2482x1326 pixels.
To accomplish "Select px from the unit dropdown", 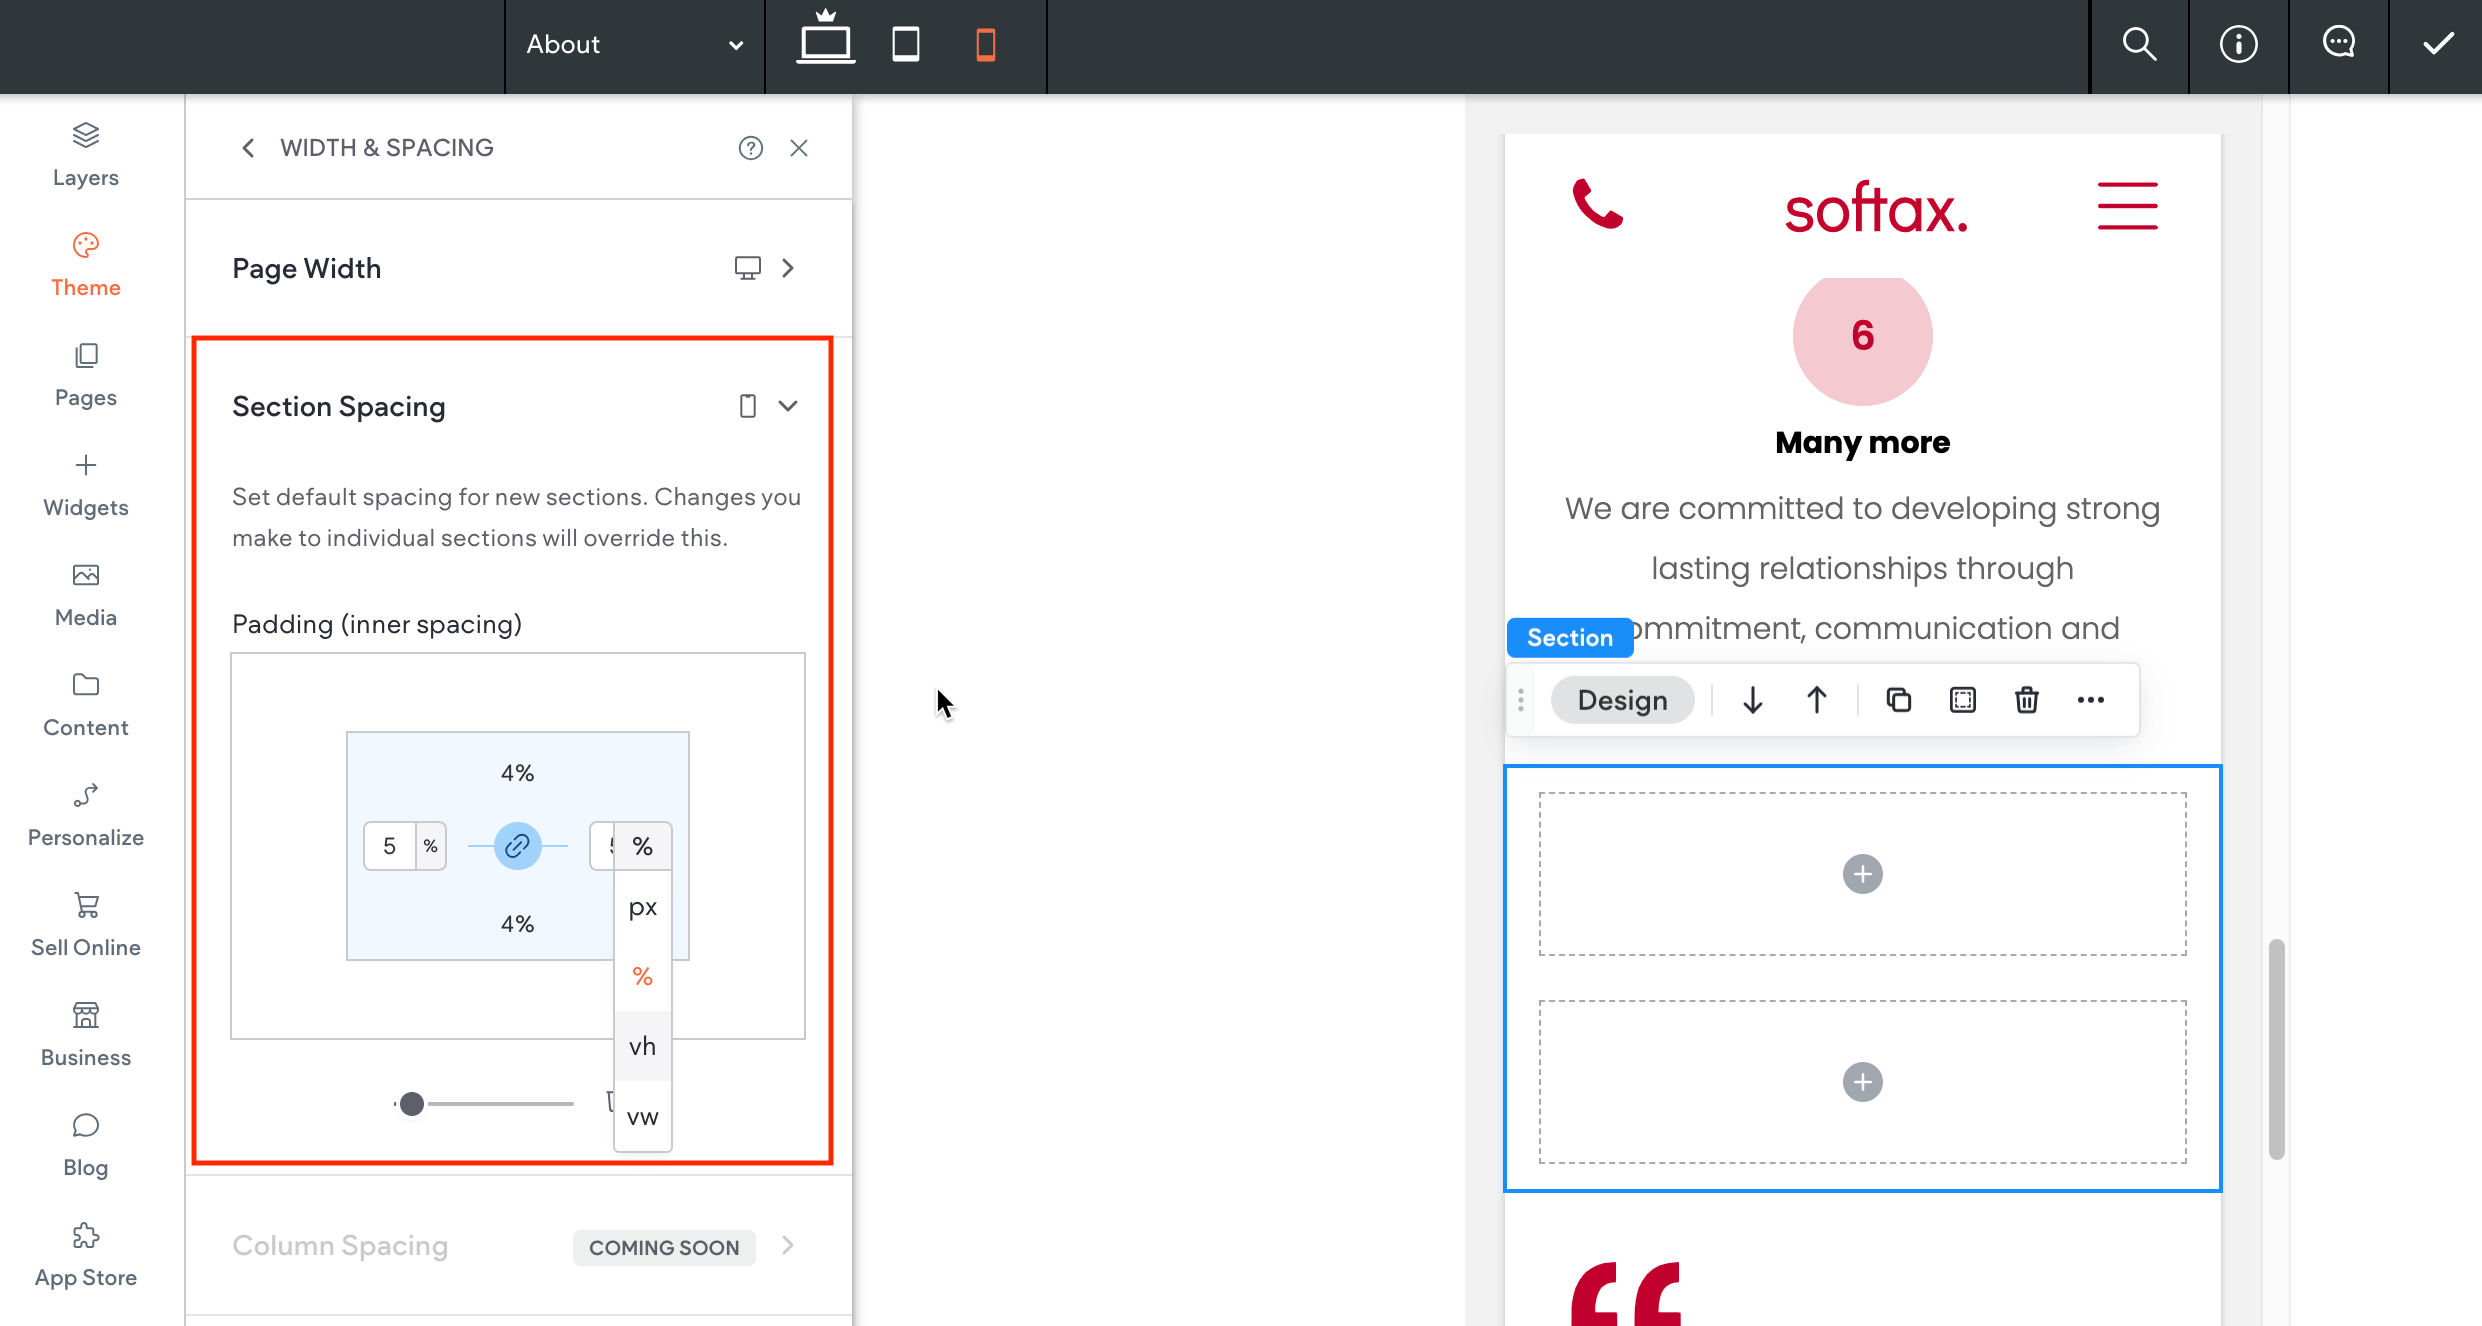I will point(642,907).
